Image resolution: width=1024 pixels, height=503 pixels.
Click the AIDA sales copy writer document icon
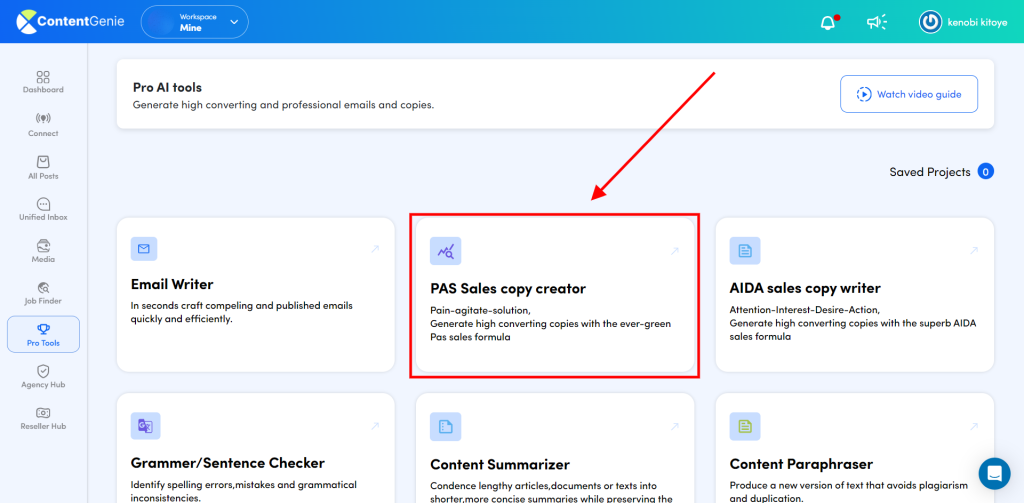pos(744,251)
